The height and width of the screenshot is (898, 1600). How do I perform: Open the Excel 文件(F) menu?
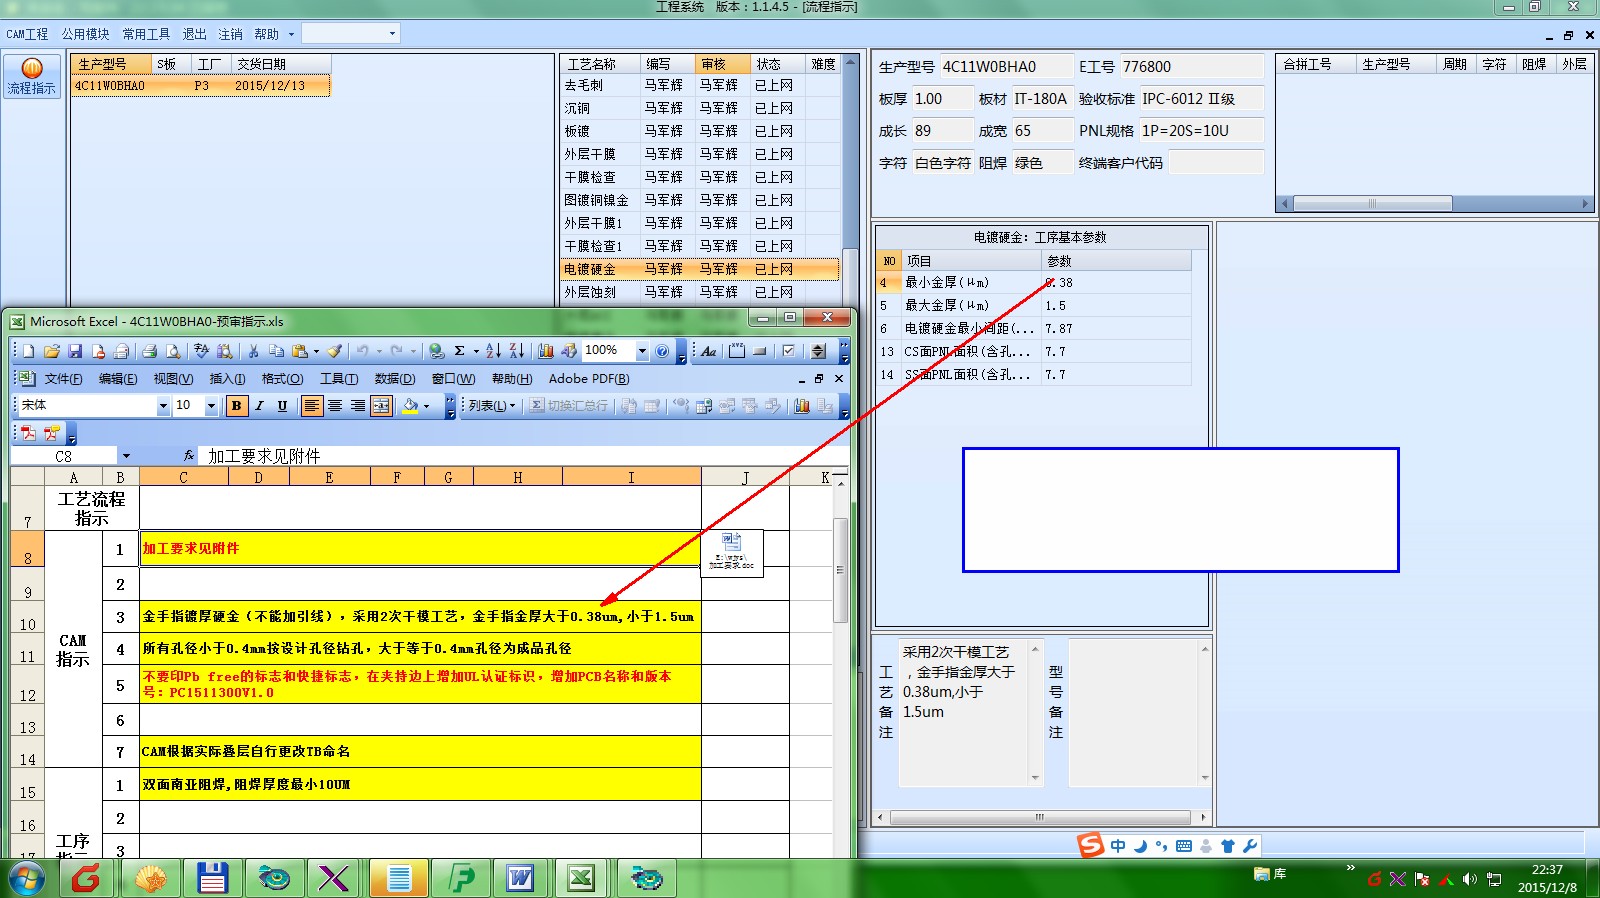(63, 379)
